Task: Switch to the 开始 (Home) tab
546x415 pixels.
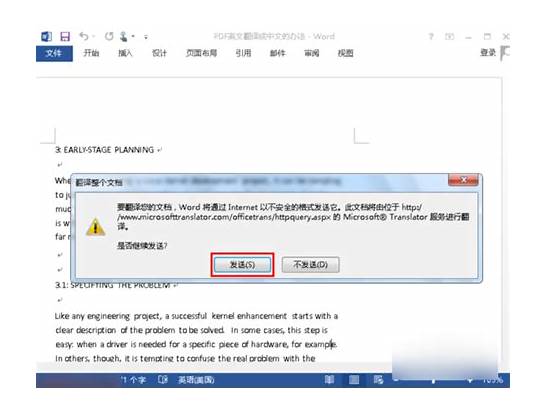Action: pos(91,53)
